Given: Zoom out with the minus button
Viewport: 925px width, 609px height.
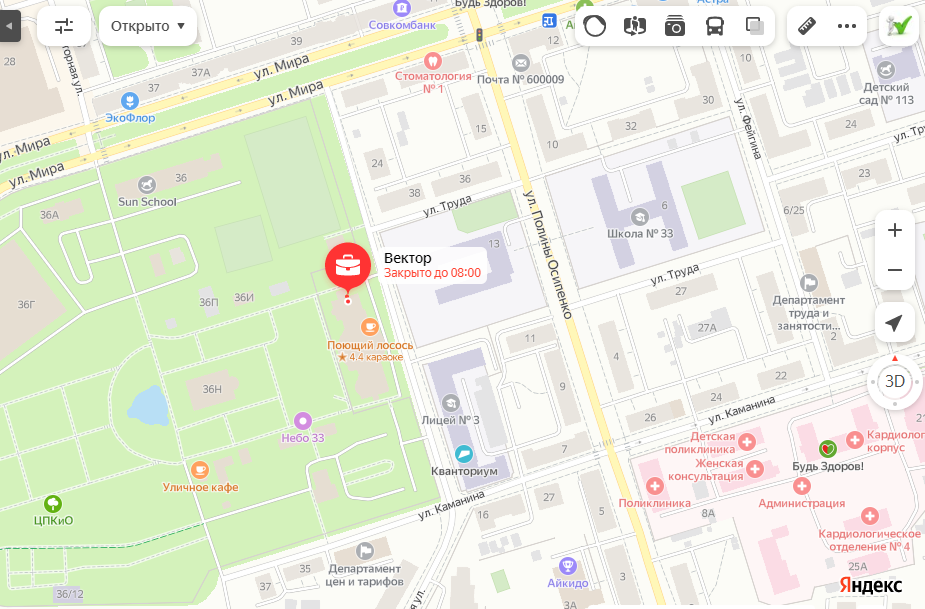Looking at the screenshot, I should click(x=895, y=270).
